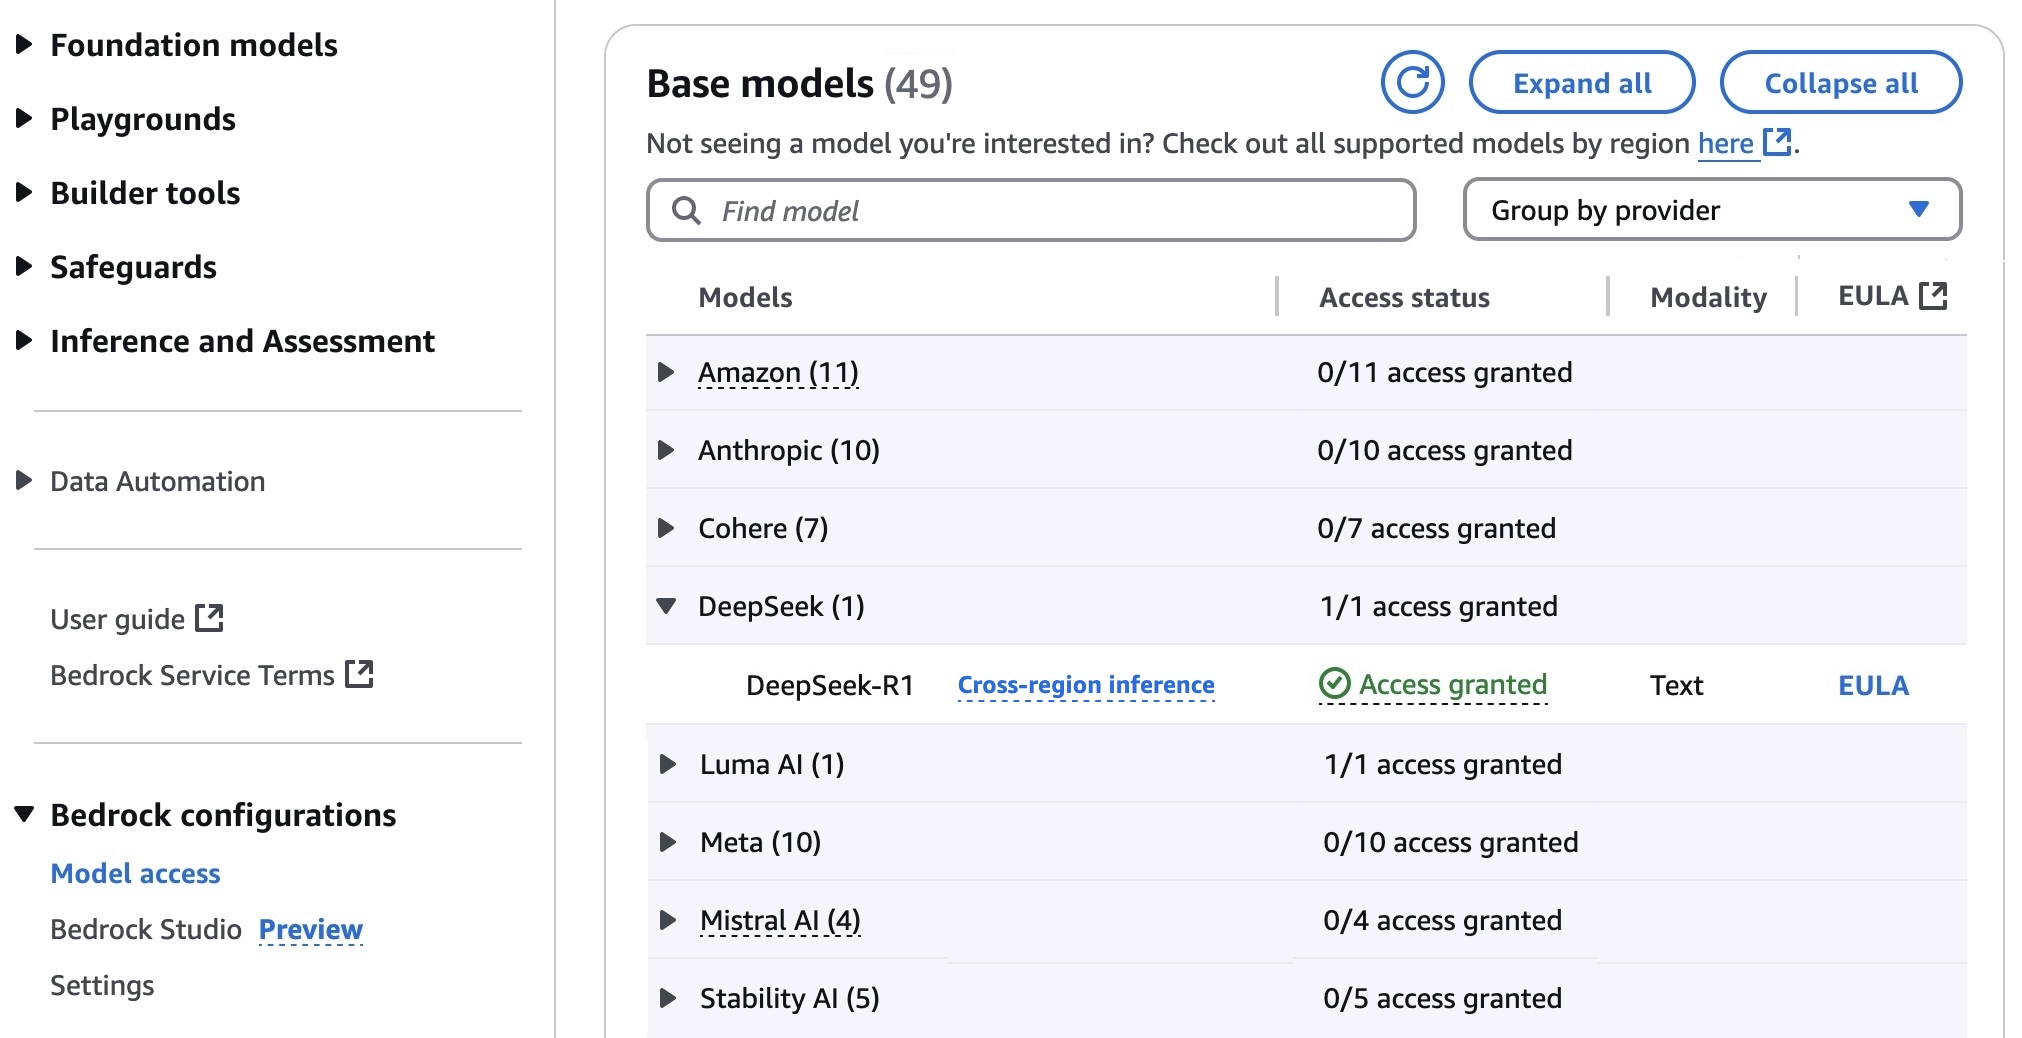The width and height of the screenshot is (2022, 1038).
Task: Click the green Access granted checkmark icon
Action: (1334, 684)
